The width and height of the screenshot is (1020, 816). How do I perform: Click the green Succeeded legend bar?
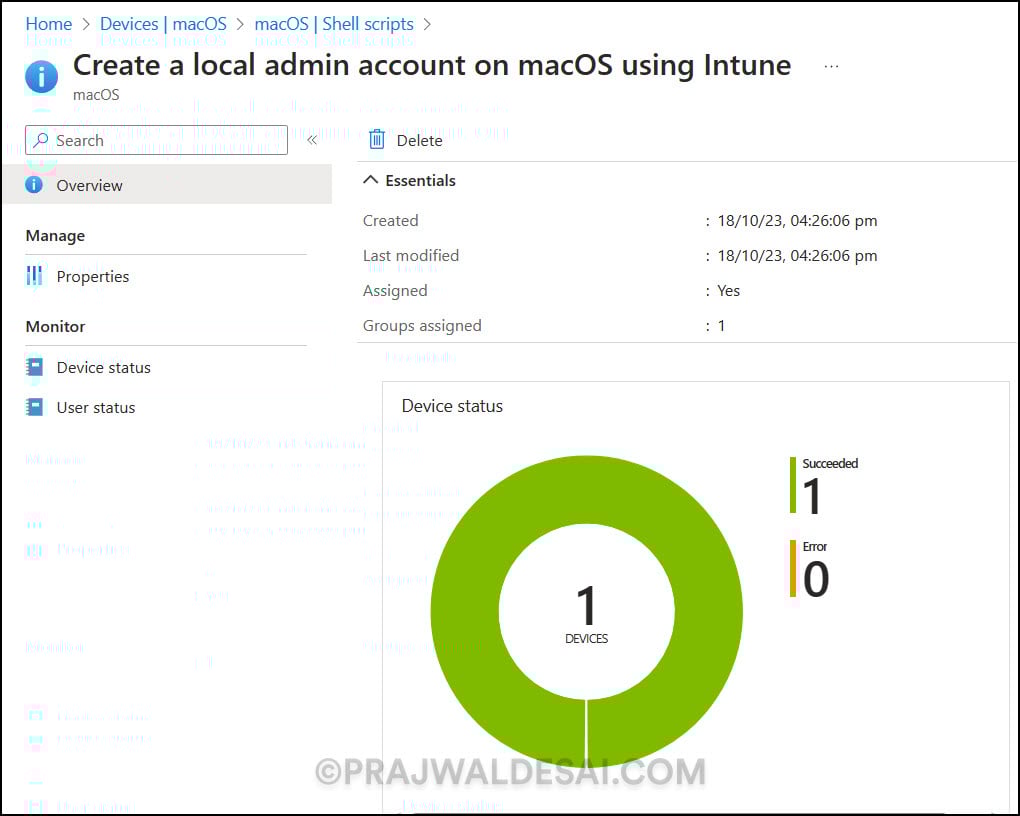793,485
